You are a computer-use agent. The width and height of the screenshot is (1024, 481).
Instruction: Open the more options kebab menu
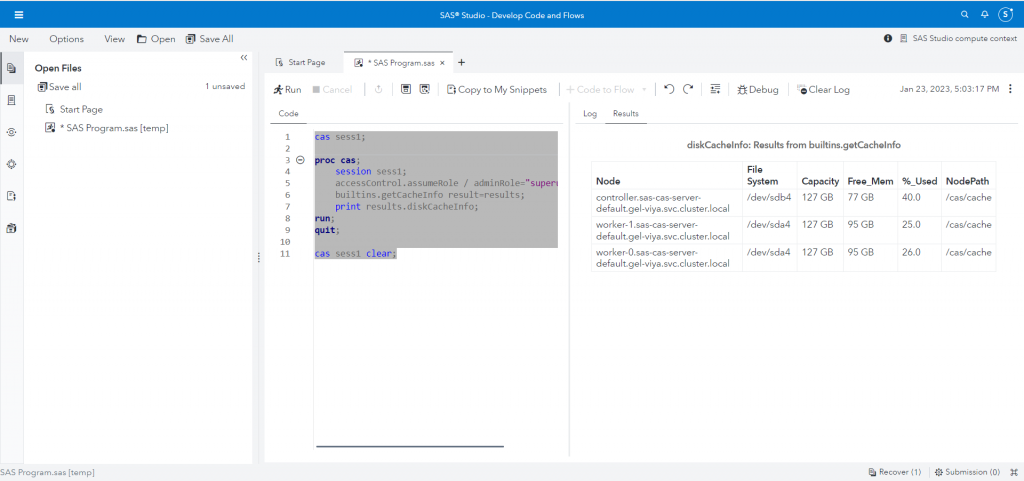tap(1010, 89)
